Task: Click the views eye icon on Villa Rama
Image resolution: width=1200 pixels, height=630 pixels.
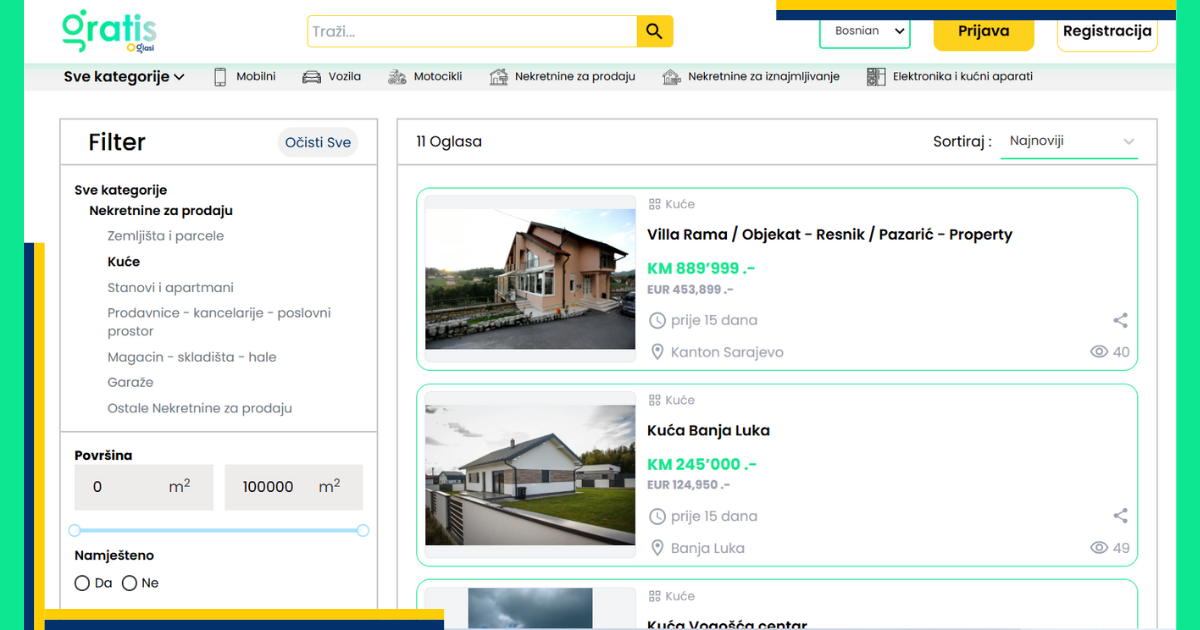Action: pos(1099,352)
